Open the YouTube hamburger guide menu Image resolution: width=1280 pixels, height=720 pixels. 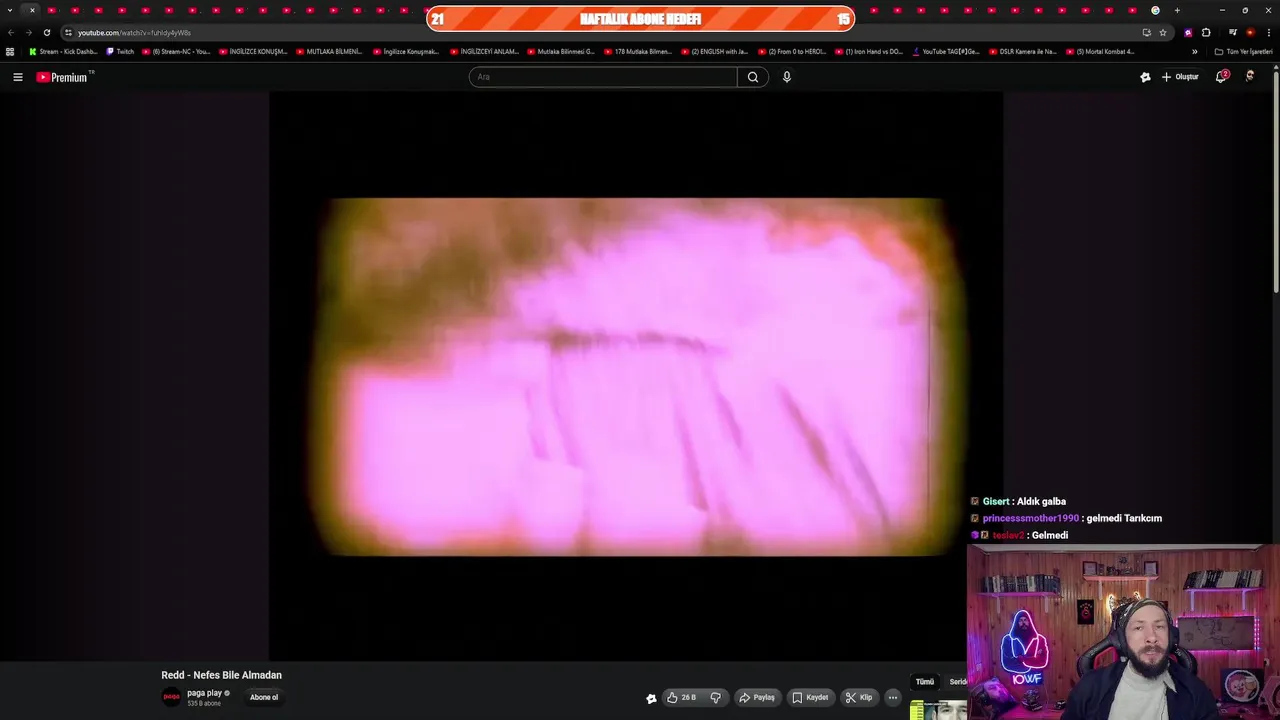click(x=17, y=77)
